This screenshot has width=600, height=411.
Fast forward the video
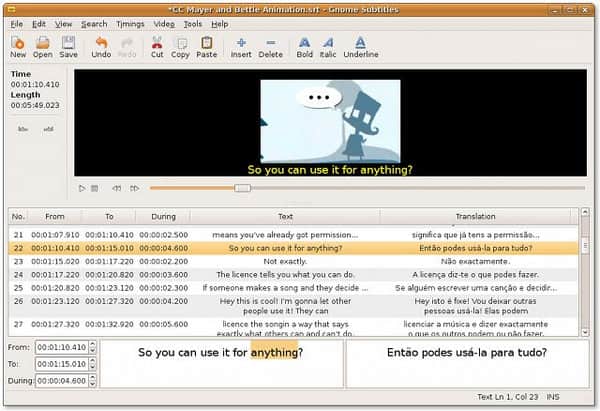click(x=134, y=188)
